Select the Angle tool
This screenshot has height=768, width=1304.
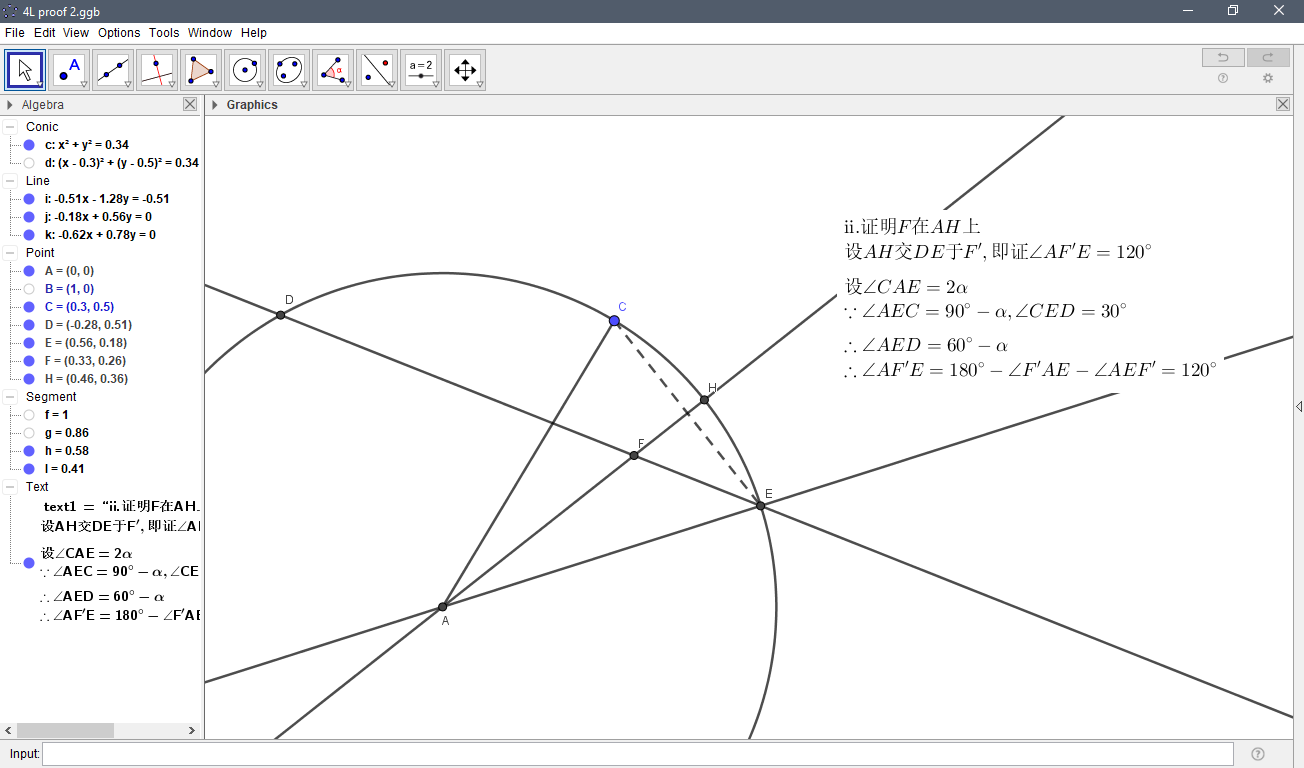tap(333, 69)
